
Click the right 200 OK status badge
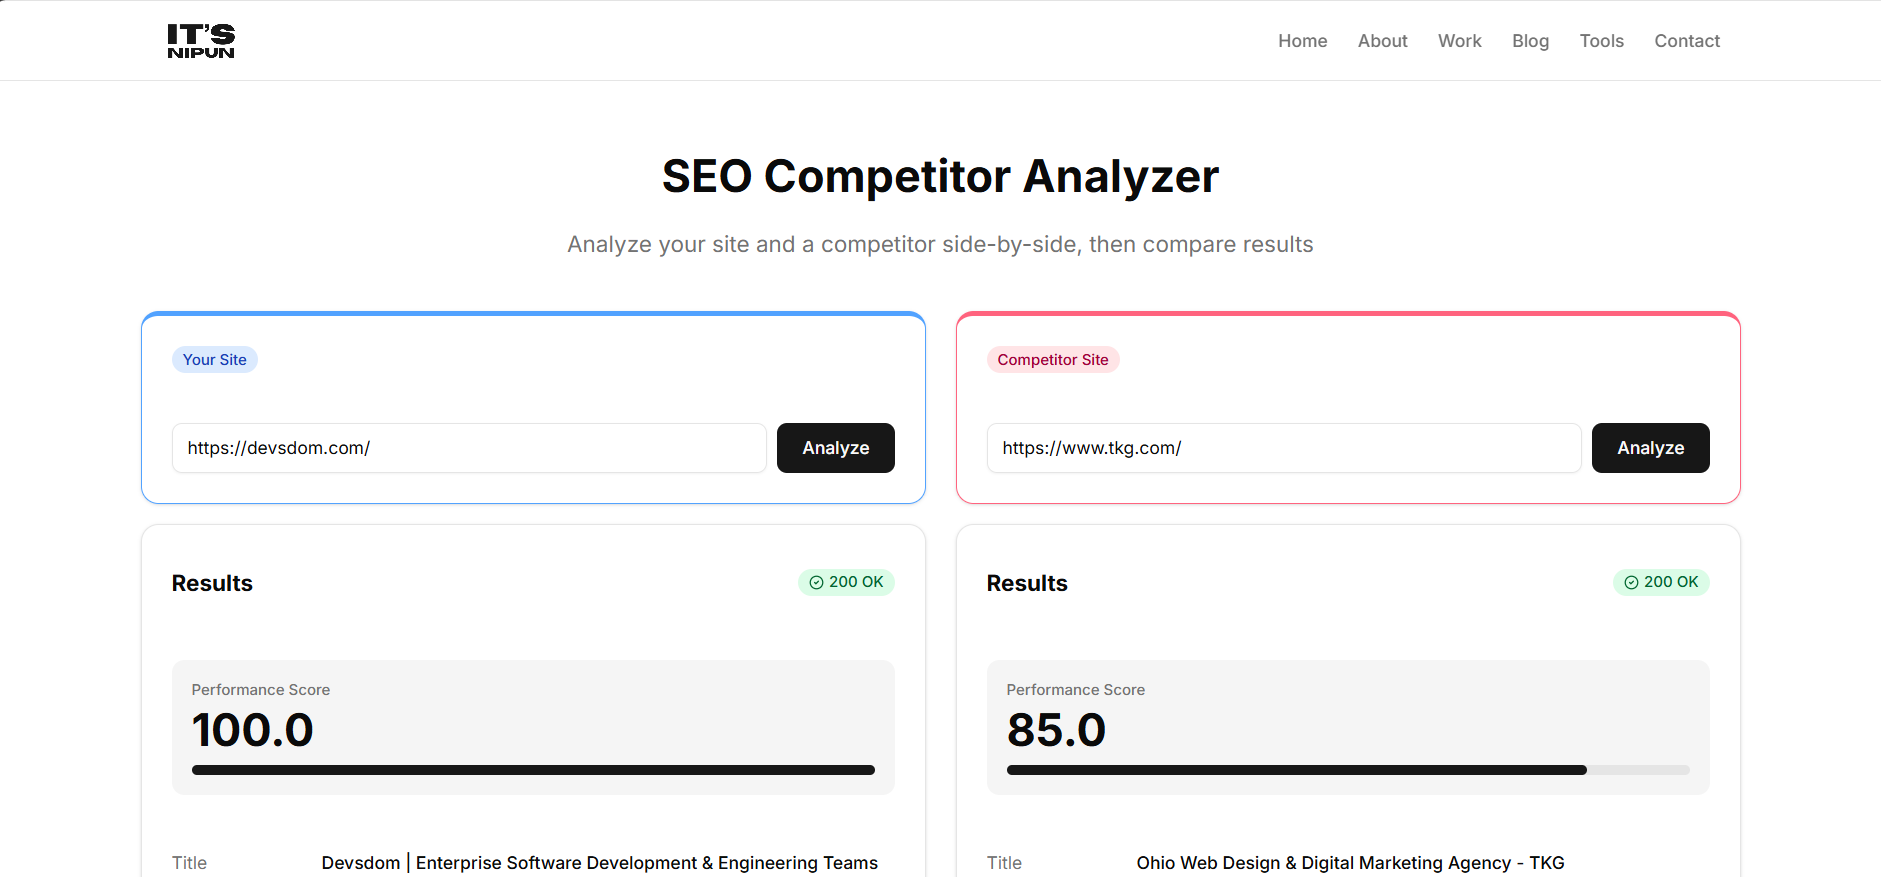point(1661,582)
